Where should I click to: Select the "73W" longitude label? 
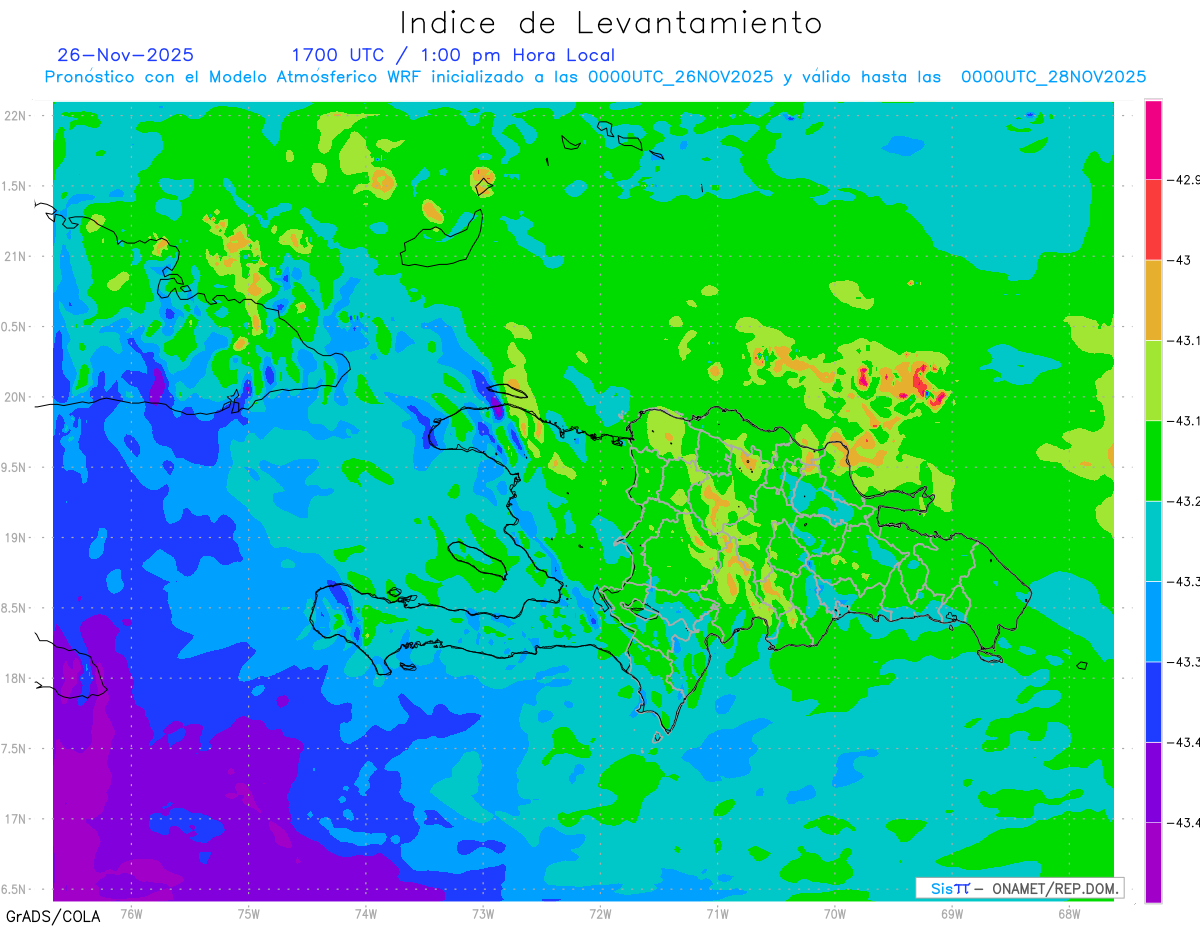point(483,913)
